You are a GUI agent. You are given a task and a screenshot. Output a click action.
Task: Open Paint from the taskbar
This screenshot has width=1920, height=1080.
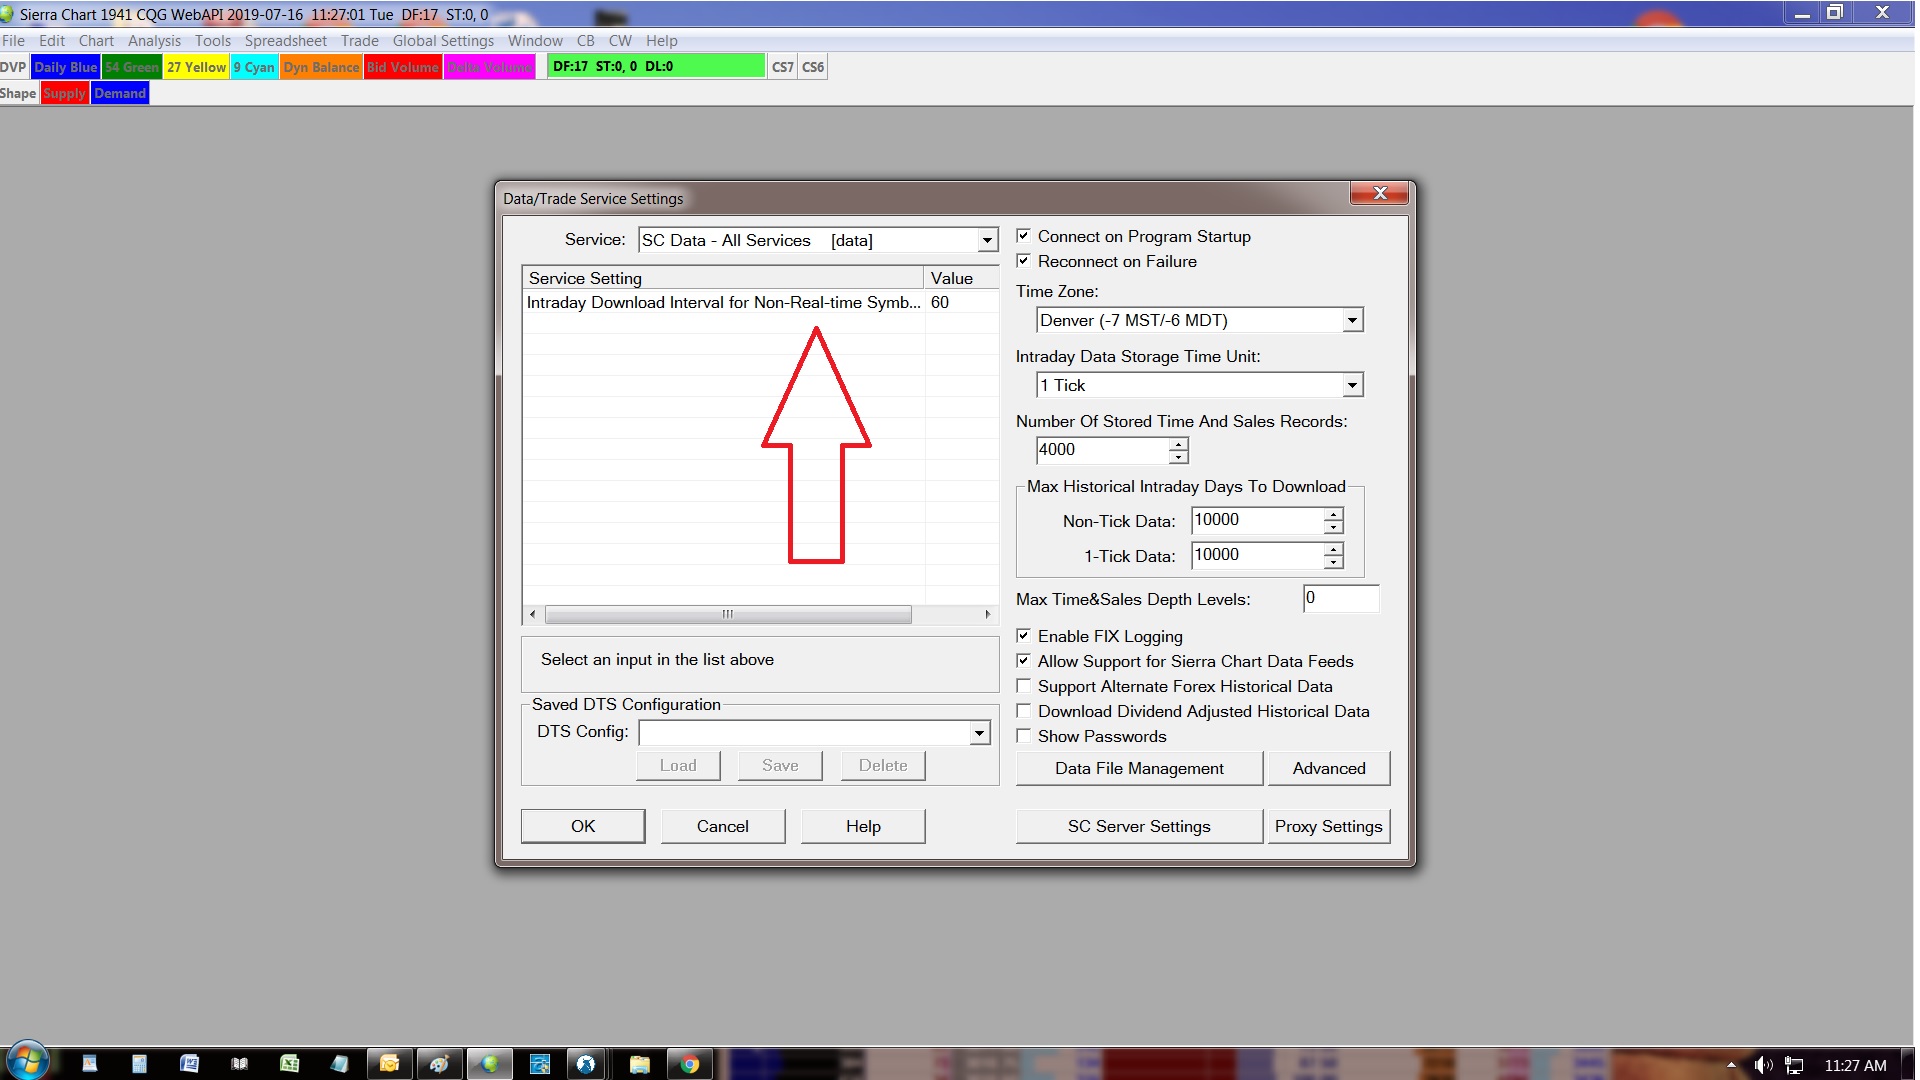tap(439, 1064)
